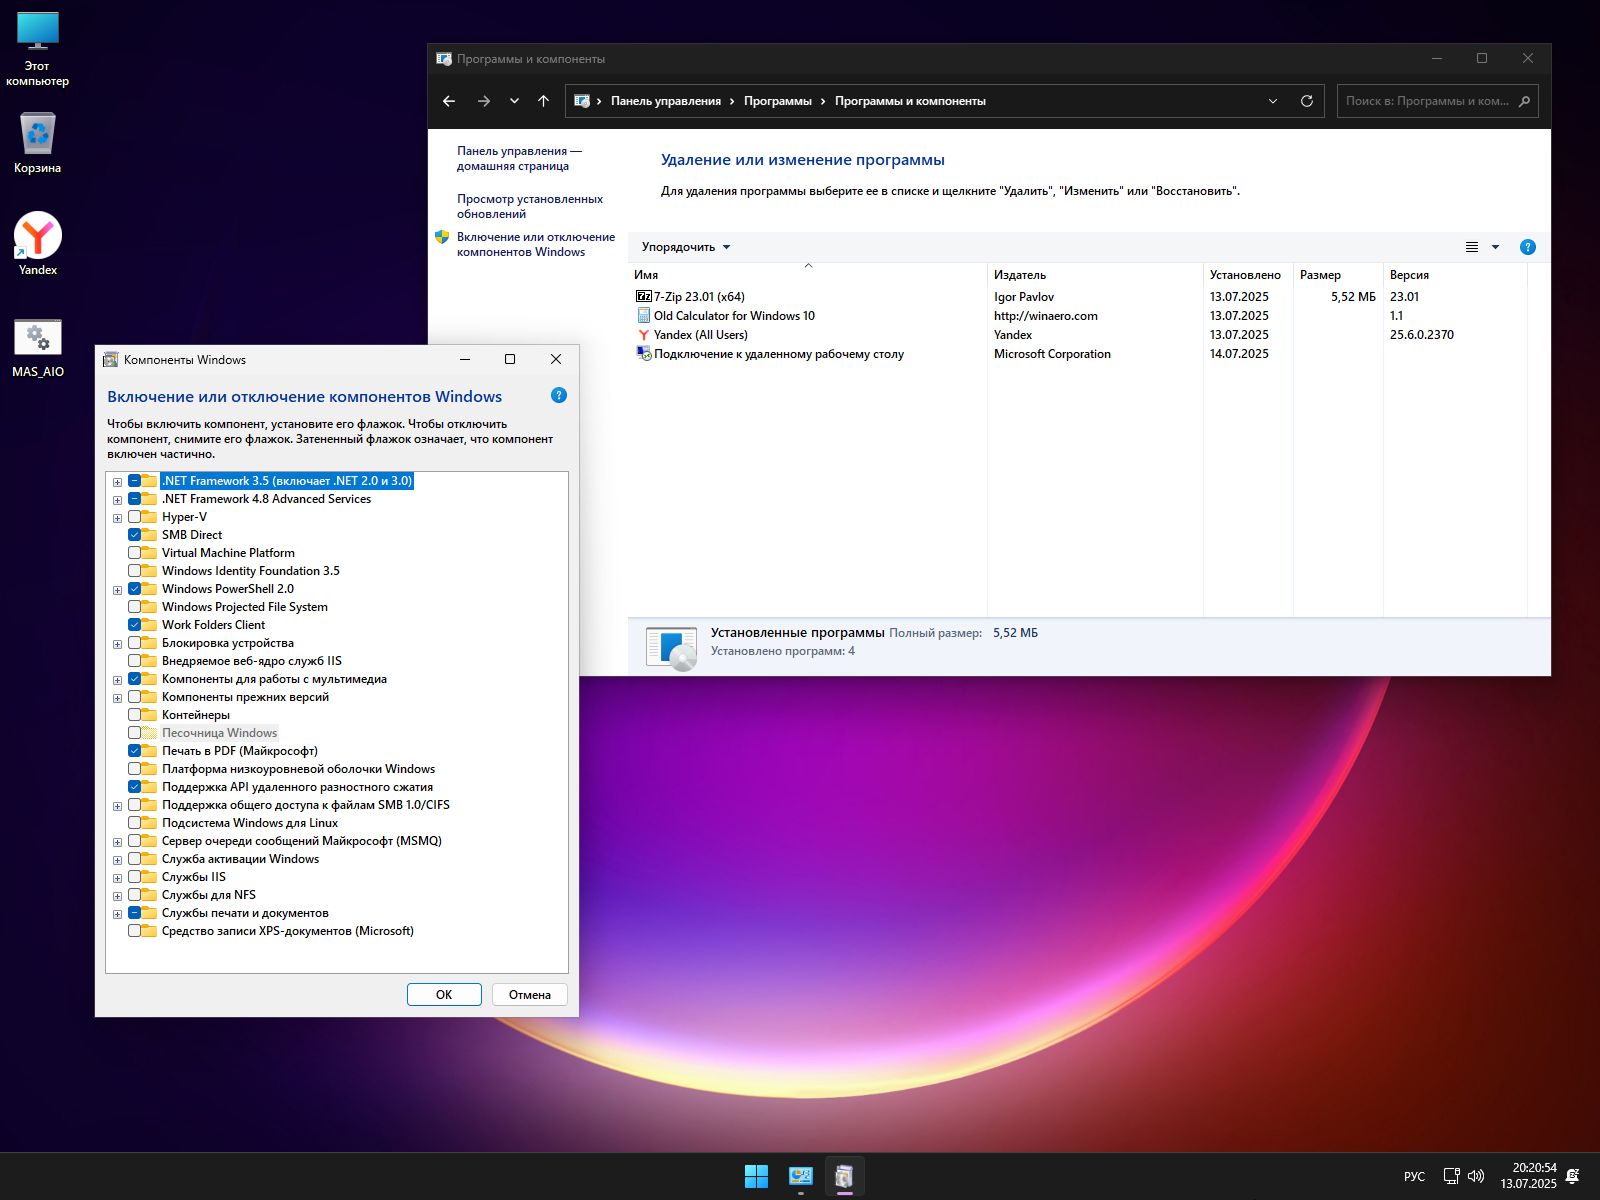
Task: Click the address bar location icon
Action: pos(582,101)
